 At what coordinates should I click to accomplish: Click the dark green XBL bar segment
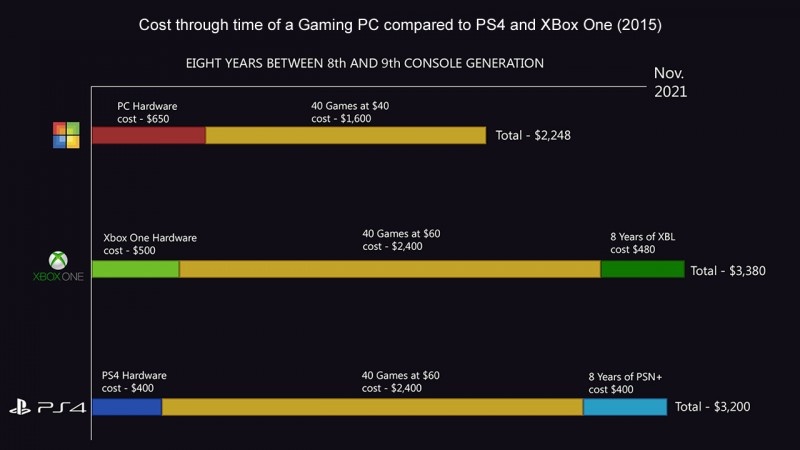[x=642, y=269]
